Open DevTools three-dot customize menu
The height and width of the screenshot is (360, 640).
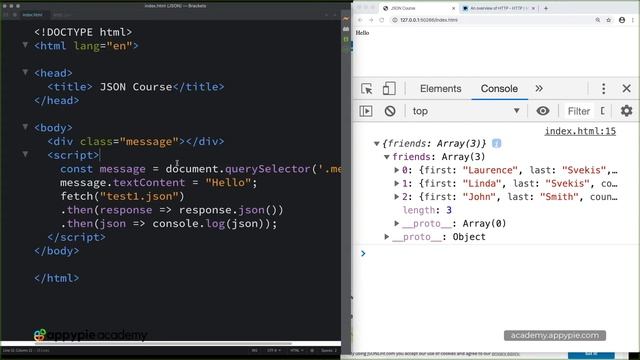[x=604, y=89]
